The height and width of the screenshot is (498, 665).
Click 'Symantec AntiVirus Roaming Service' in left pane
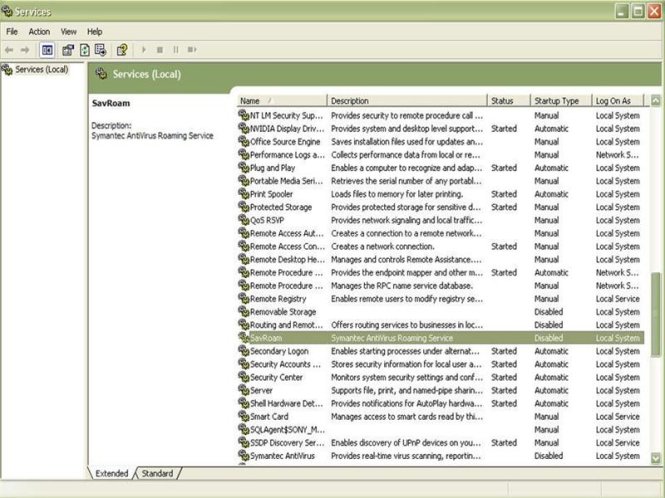(x=152, y=136)
